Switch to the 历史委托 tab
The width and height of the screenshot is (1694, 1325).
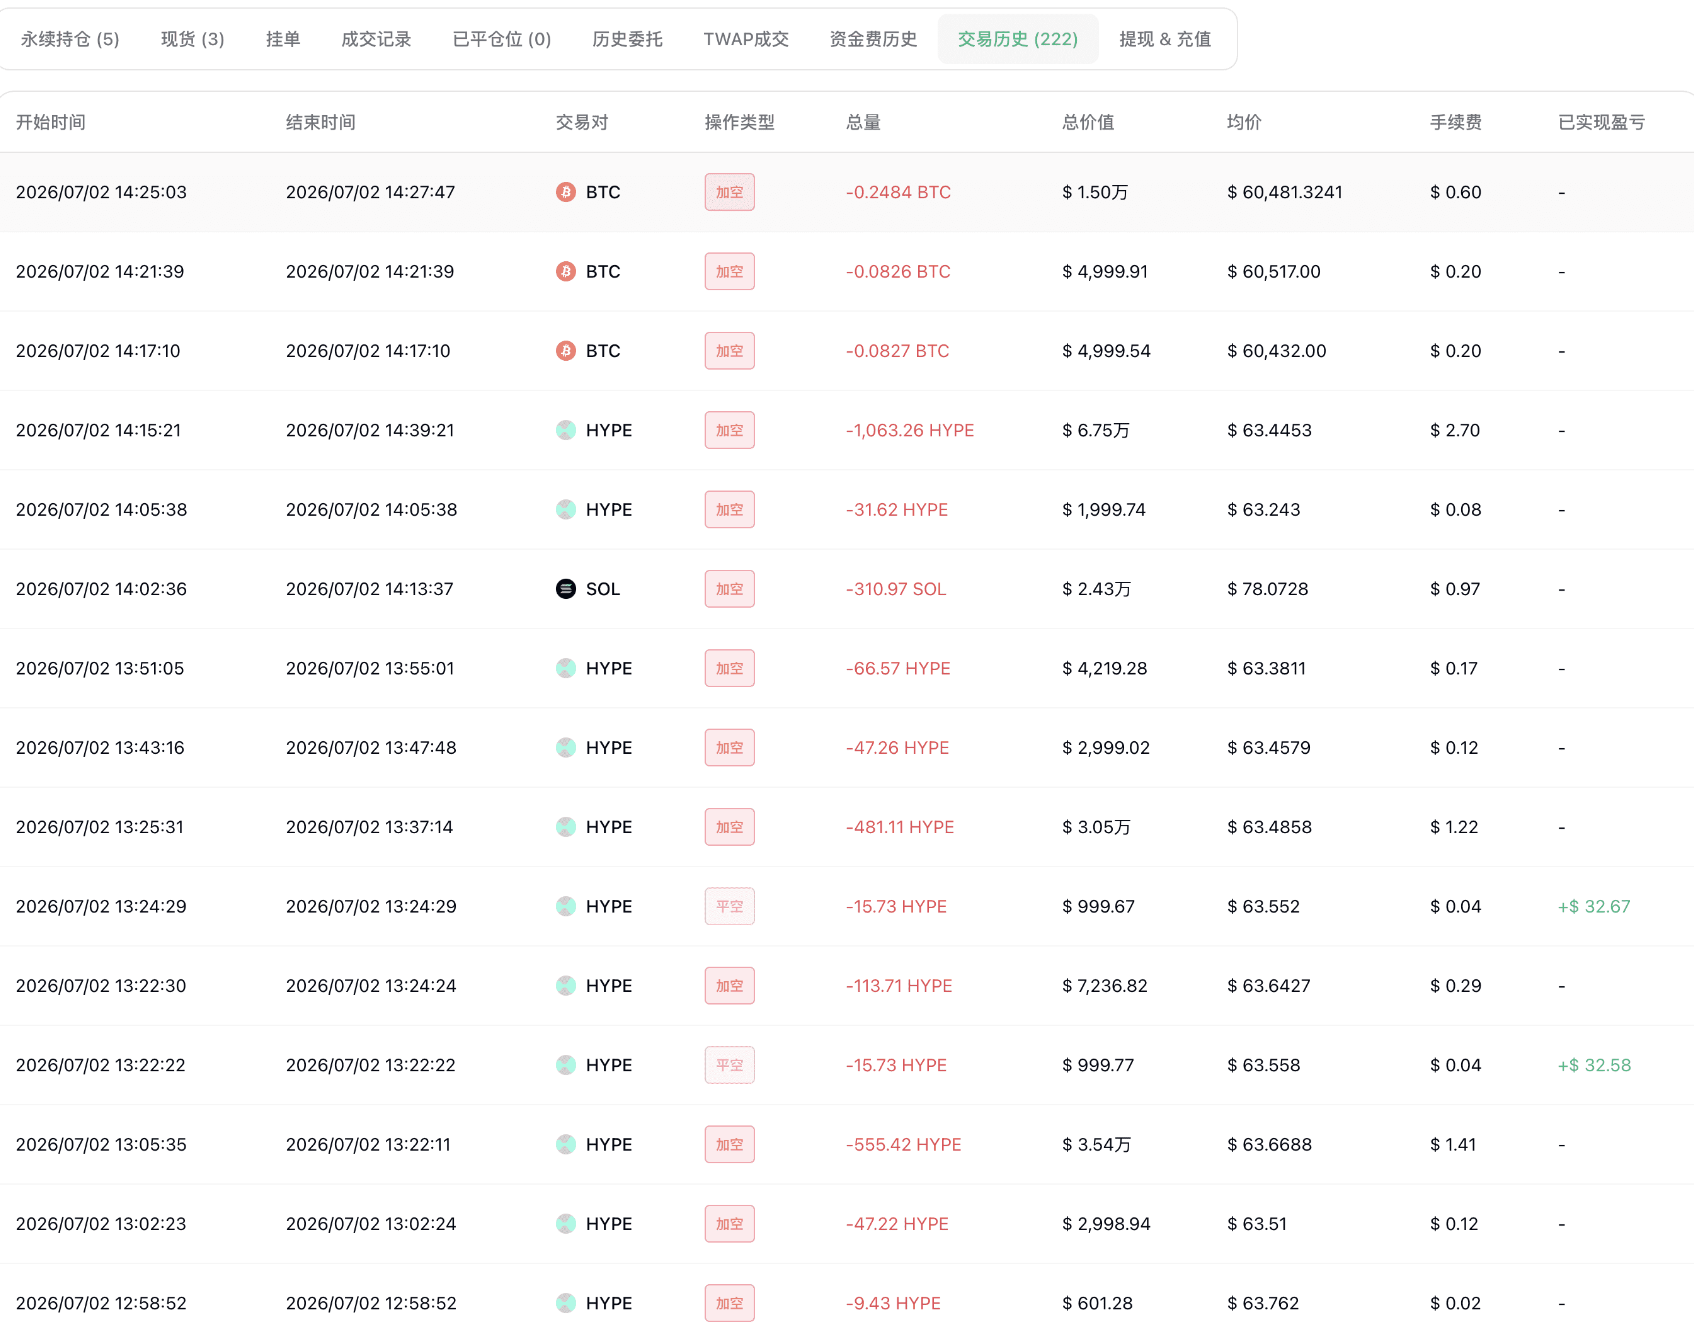tap(627, 39)
